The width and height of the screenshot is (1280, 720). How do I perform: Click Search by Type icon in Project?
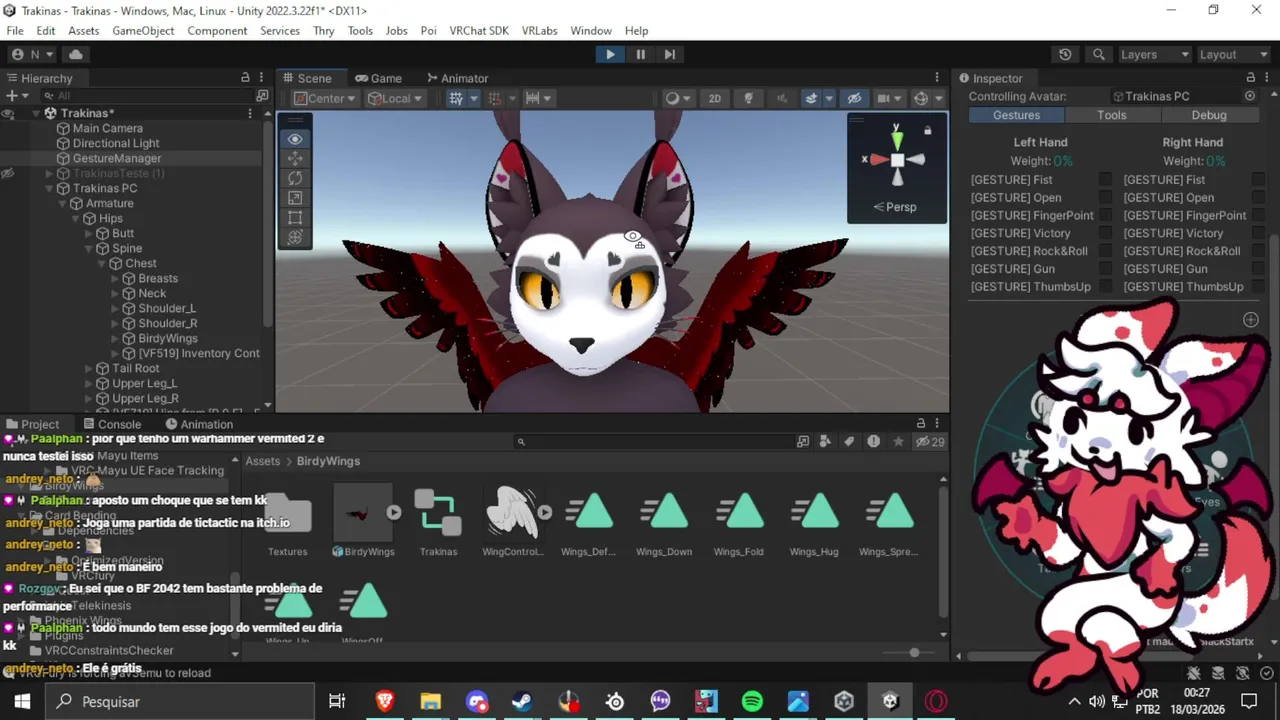[x=825, y=442]
